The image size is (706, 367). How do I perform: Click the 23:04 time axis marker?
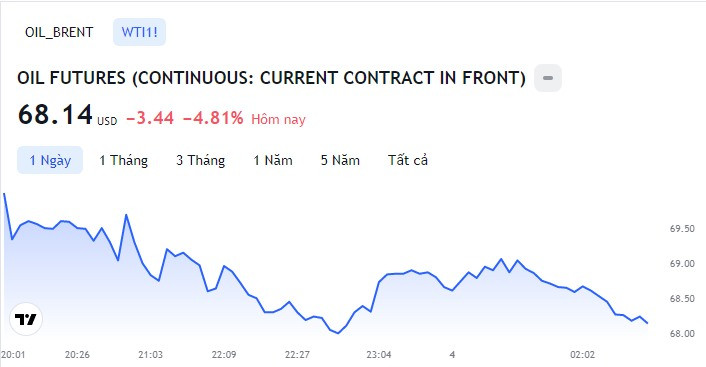coord(379,355)
